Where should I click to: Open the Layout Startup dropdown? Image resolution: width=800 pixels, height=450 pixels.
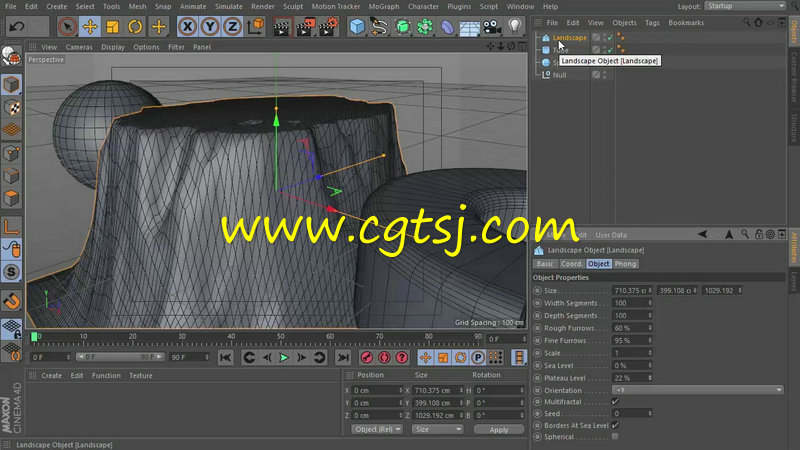[x=746, y=6]
